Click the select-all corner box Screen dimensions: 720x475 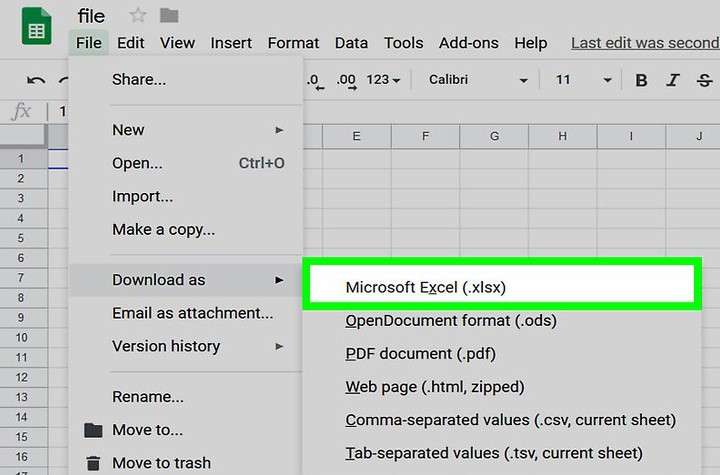click(23, 136)
